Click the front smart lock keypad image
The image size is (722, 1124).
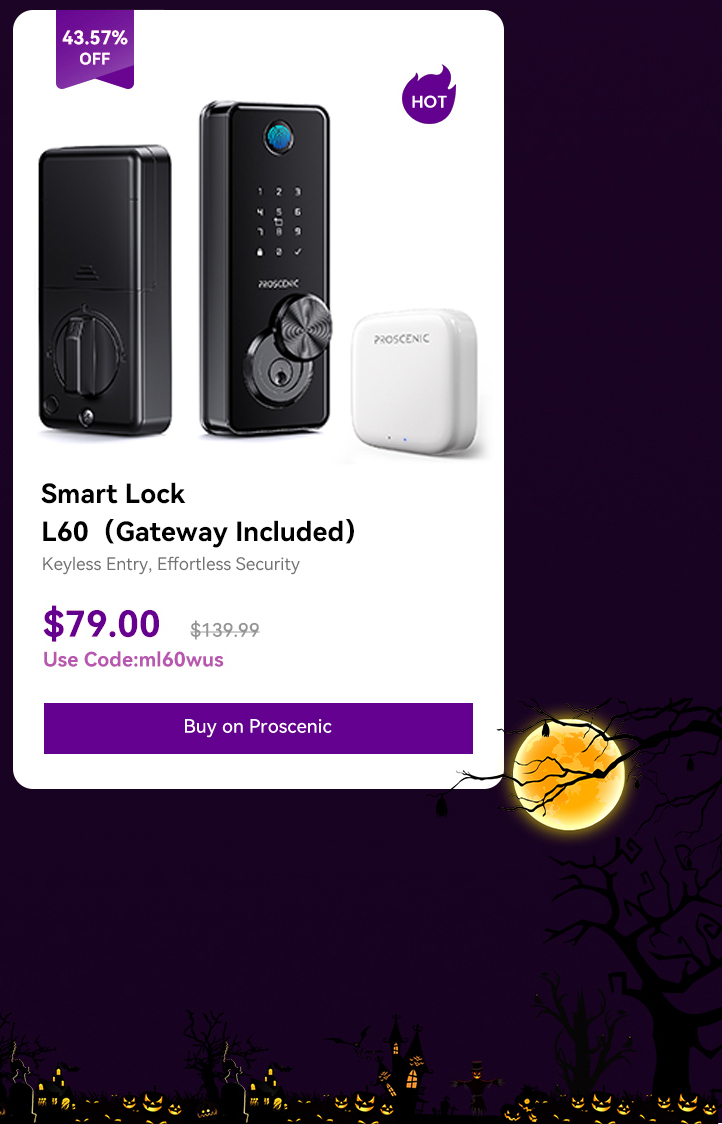pyautogui.click(x=265, y=268)
